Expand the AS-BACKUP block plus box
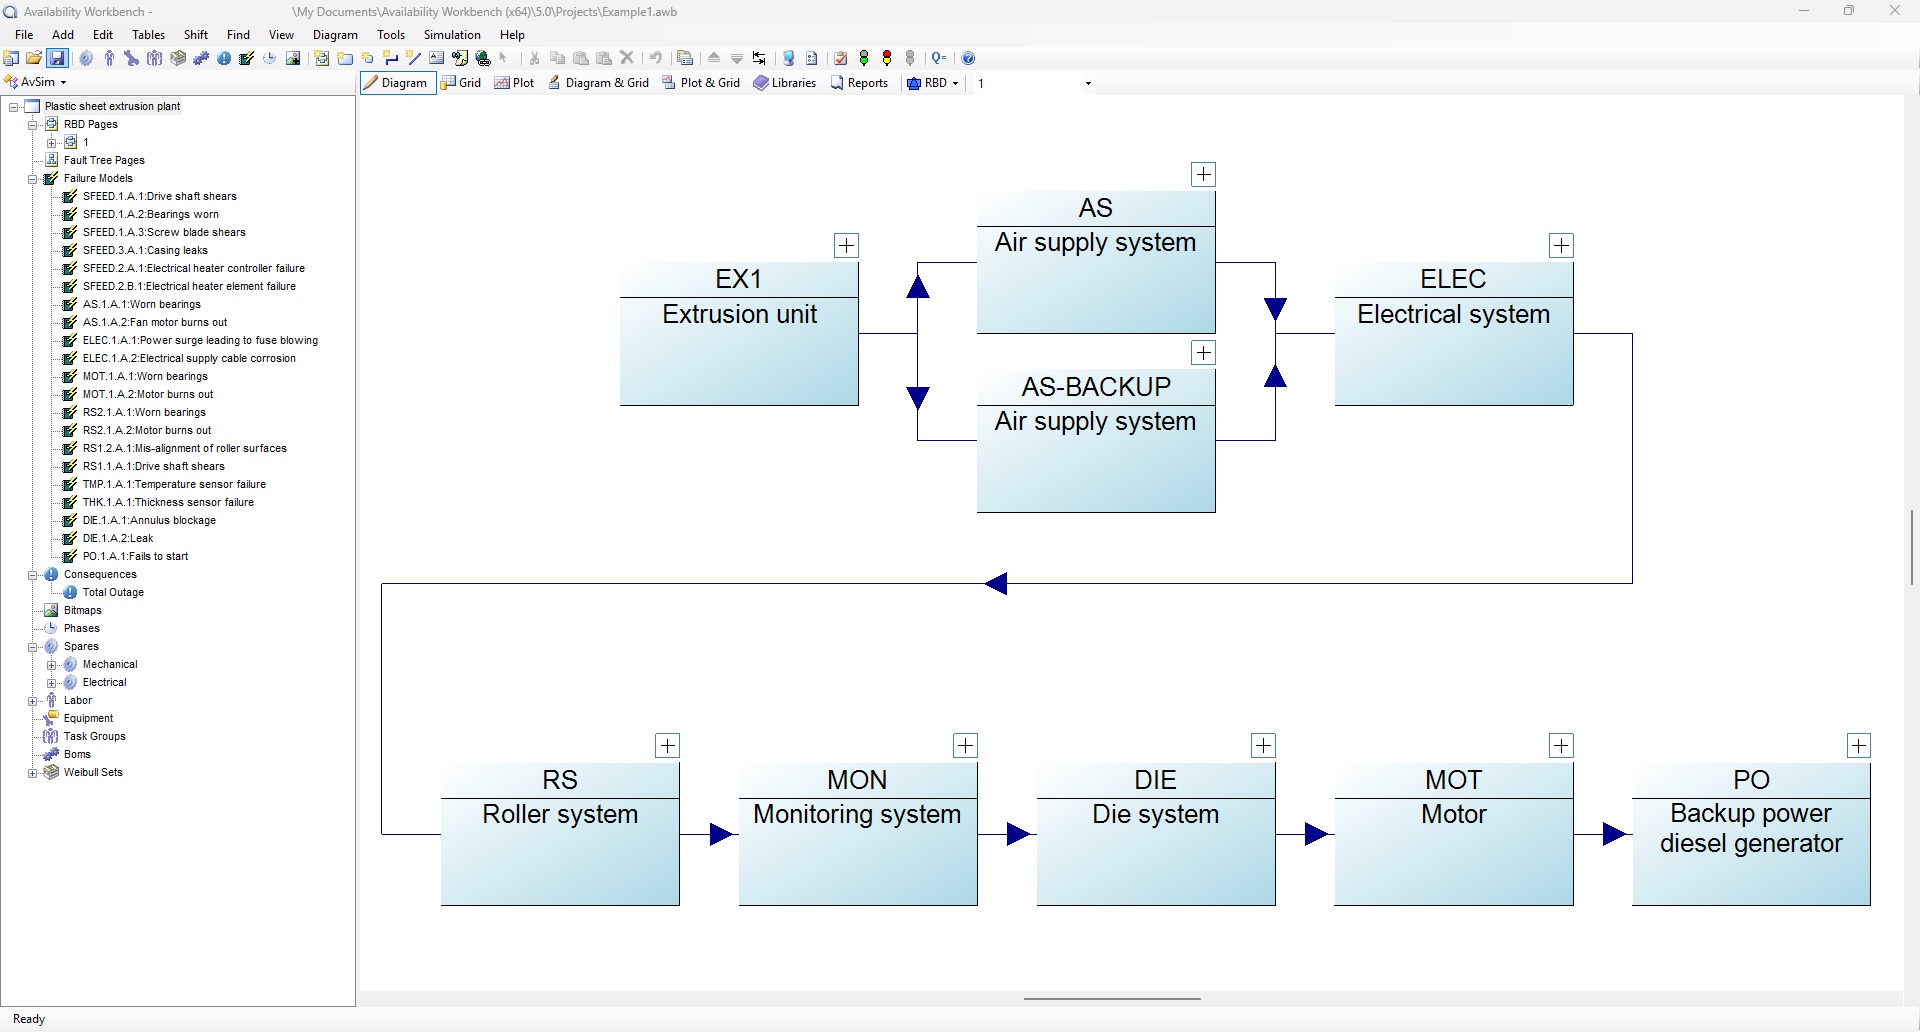Screen dimensions: 1920x1032 click(x=1203, y=353)
